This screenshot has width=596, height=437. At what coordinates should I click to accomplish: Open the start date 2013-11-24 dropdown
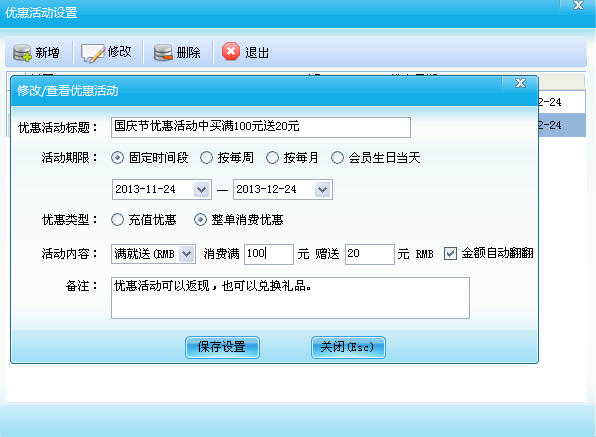tap(201, 189)
